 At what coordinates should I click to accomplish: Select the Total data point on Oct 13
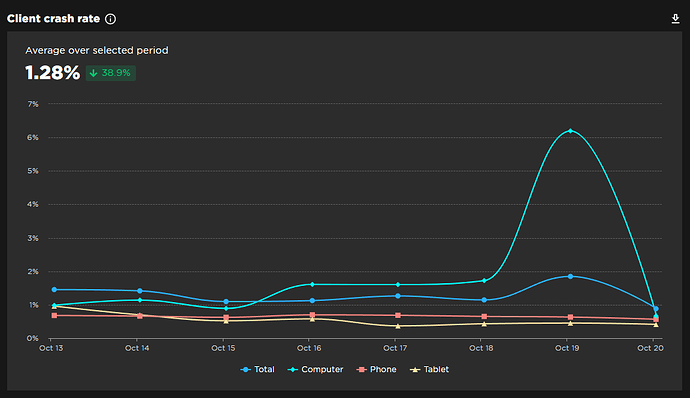(54, 290)
